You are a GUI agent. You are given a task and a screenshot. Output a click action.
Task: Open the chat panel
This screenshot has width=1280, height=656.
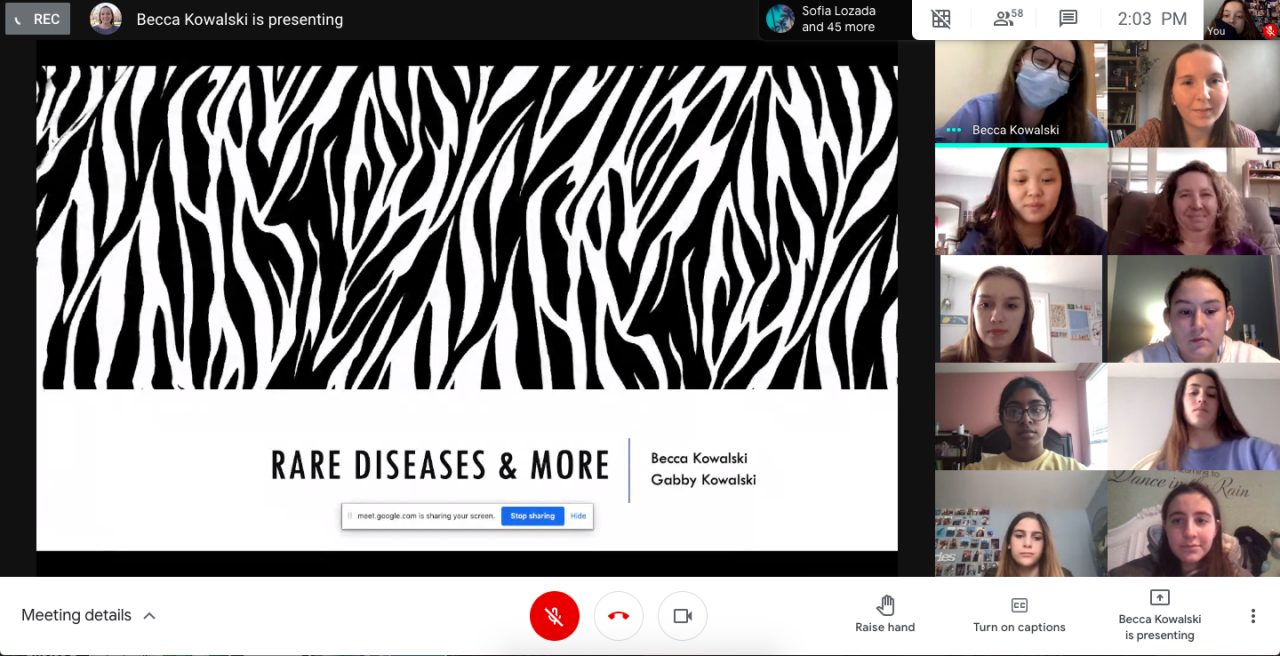(x=1068, y=19)
